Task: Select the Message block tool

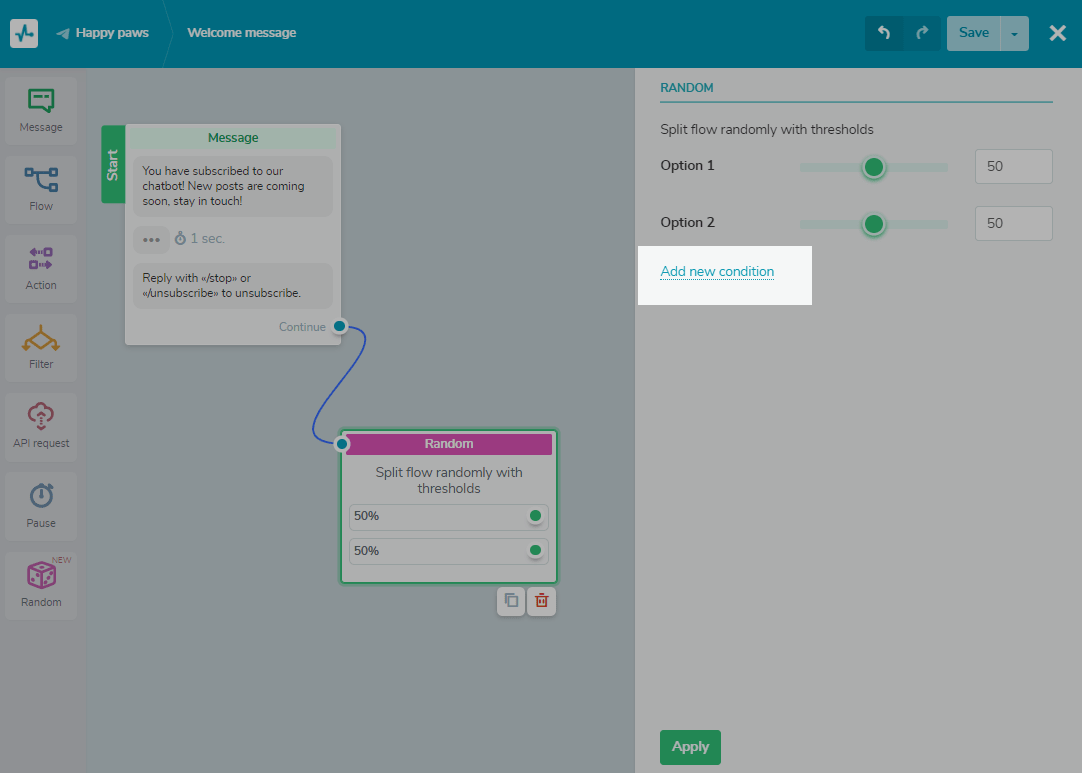Action: pos(40,108)
